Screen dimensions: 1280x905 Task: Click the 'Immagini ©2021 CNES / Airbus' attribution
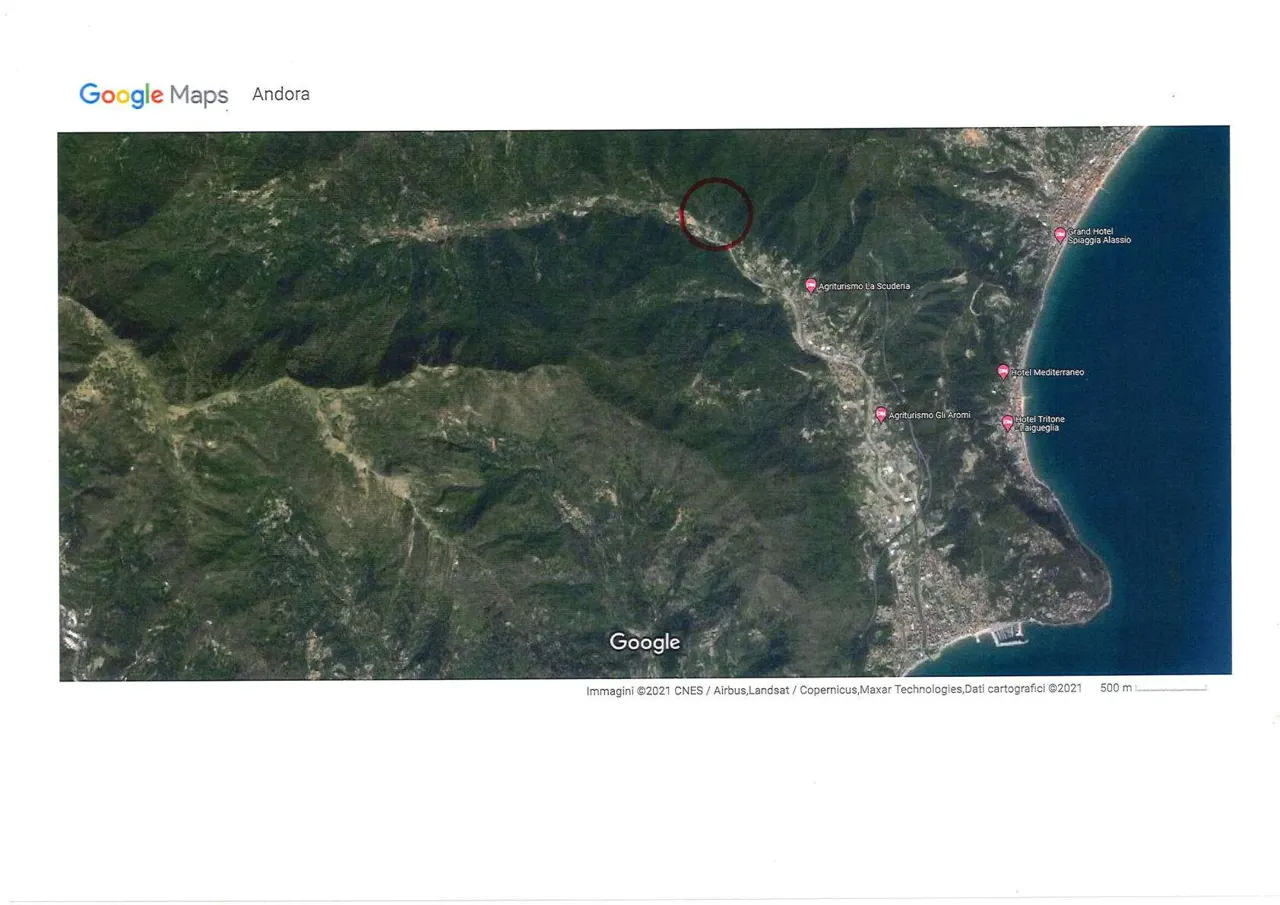pyautogui.click(x=666, y=689)
